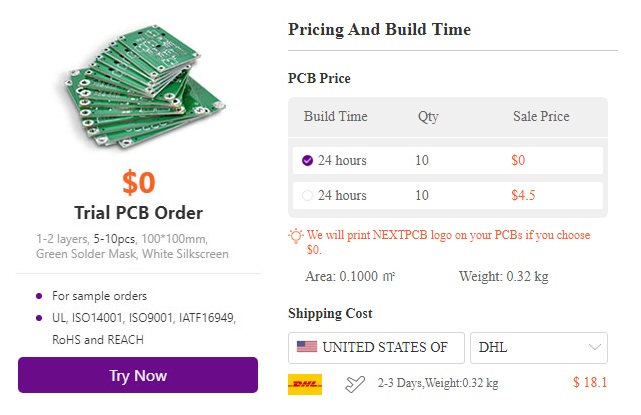
Task: Click the Sale Price column header
Action: [x=540, y=116]
